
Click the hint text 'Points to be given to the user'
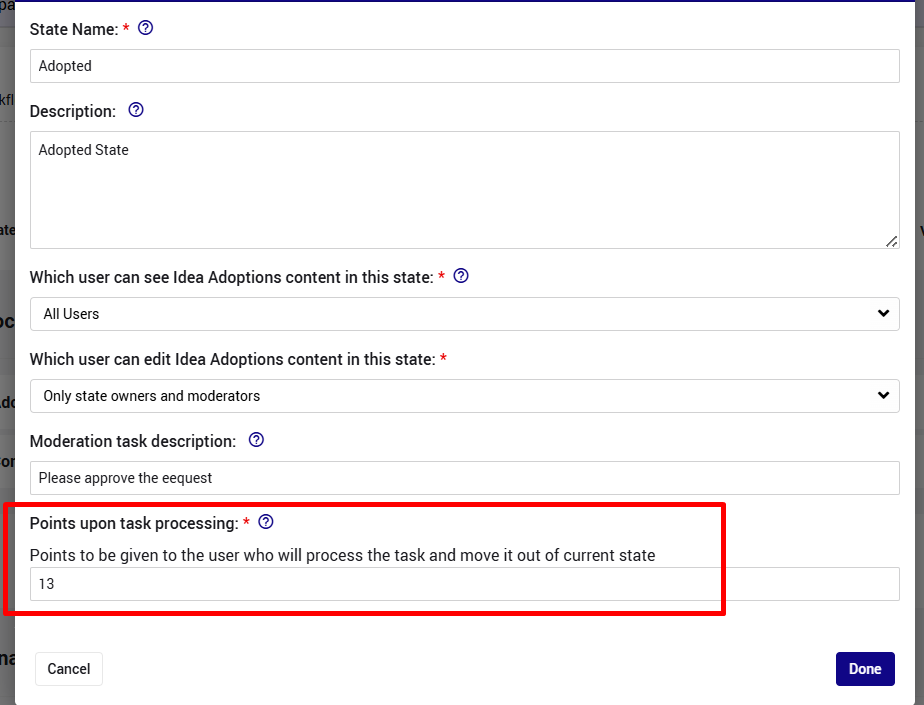point(342,555)
